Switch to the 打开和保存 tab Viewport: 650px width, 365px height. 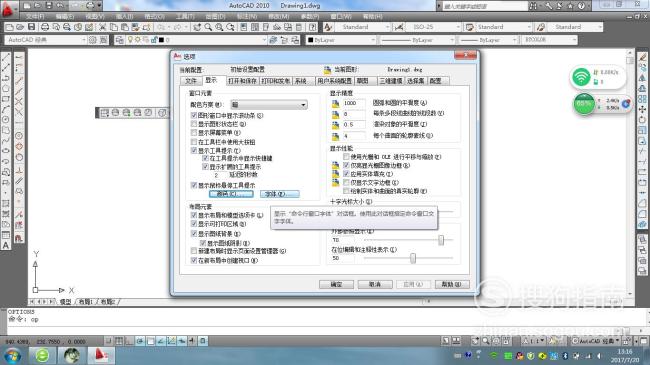tap(243, 81)
